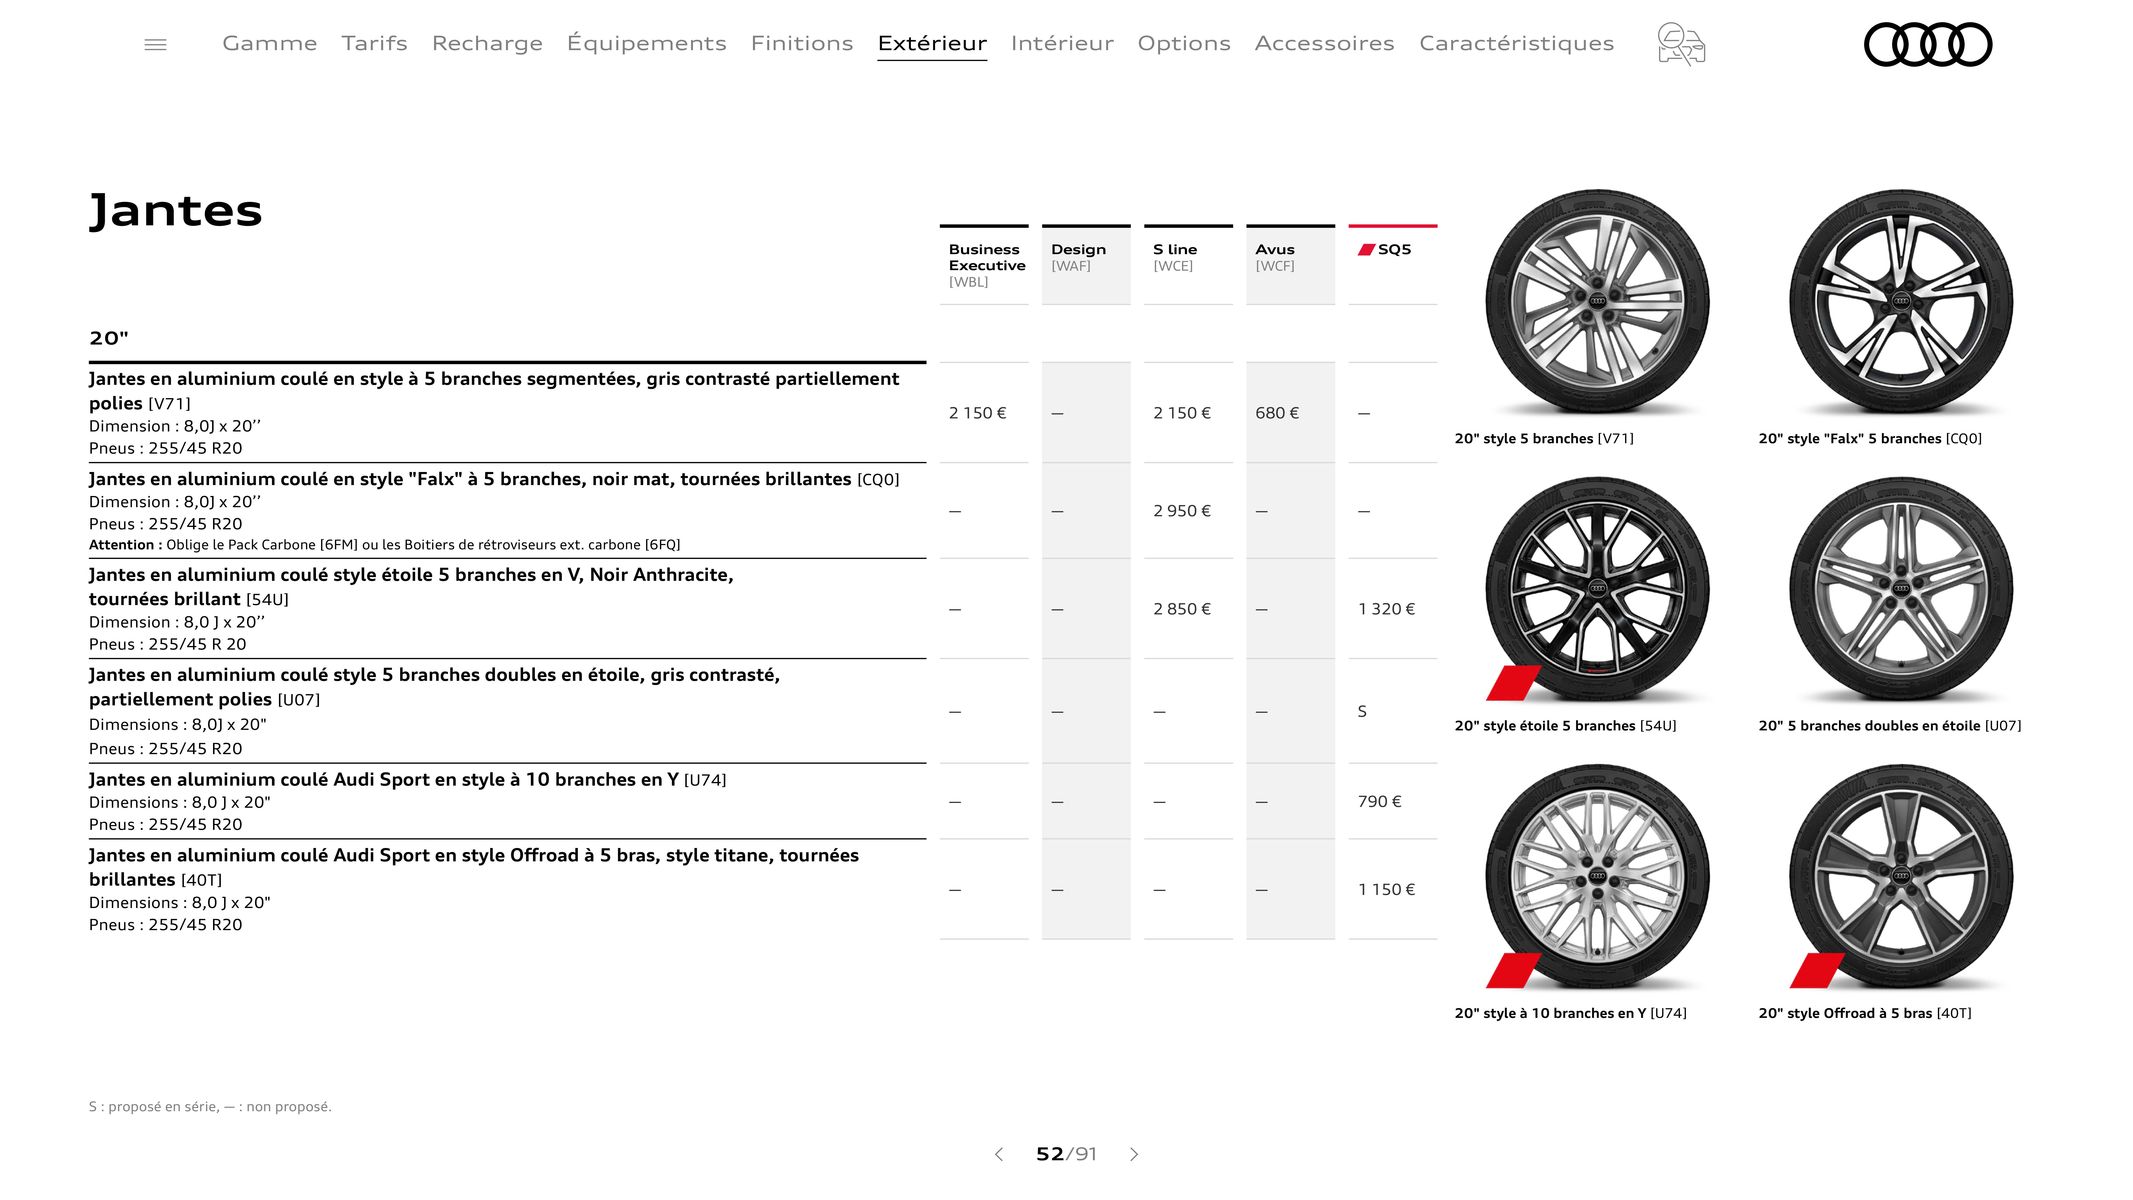
Task: Open the Accessoires tab
Action: click(1324, 43)
